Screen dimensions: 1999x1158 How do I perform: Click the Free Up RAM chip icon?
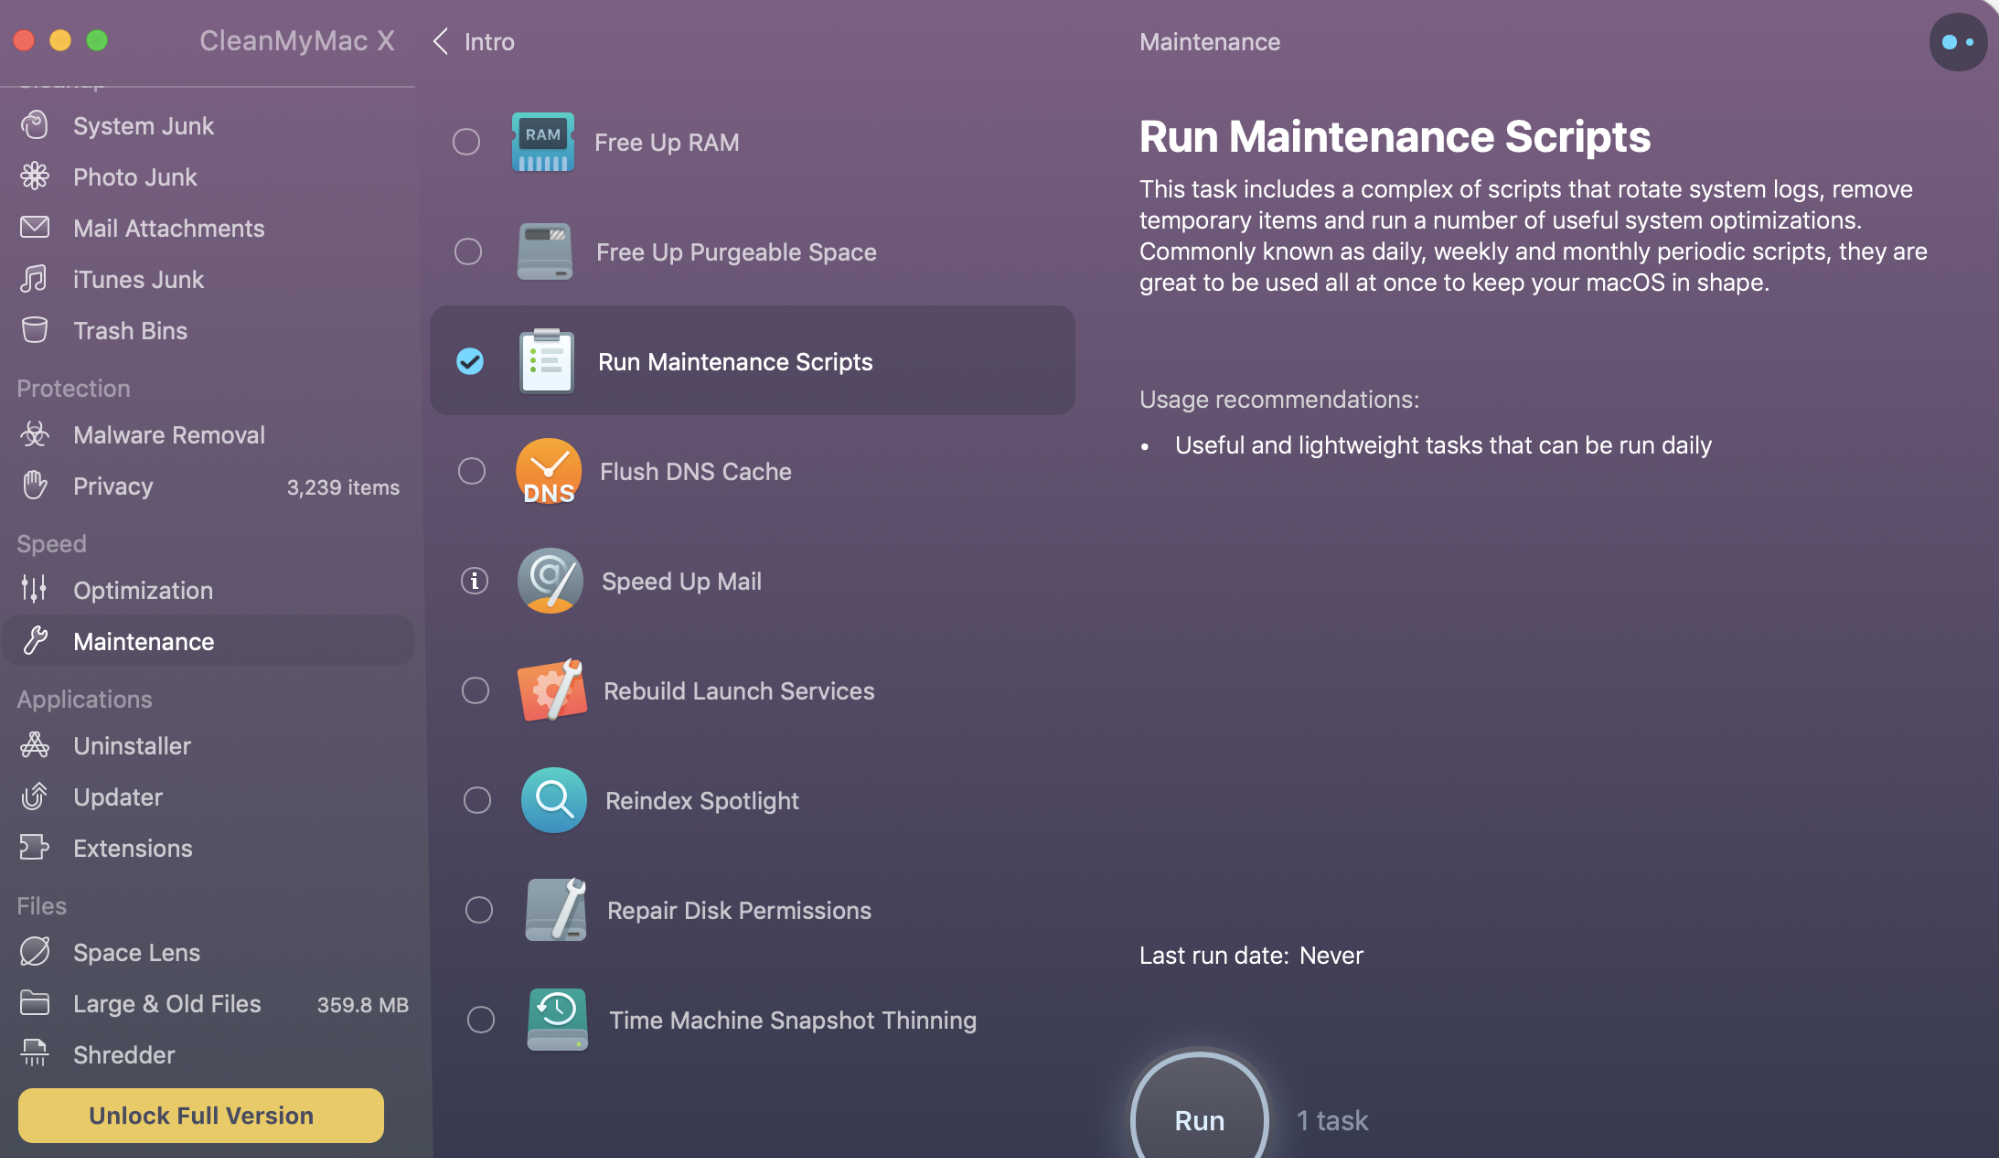pos(543,142)
